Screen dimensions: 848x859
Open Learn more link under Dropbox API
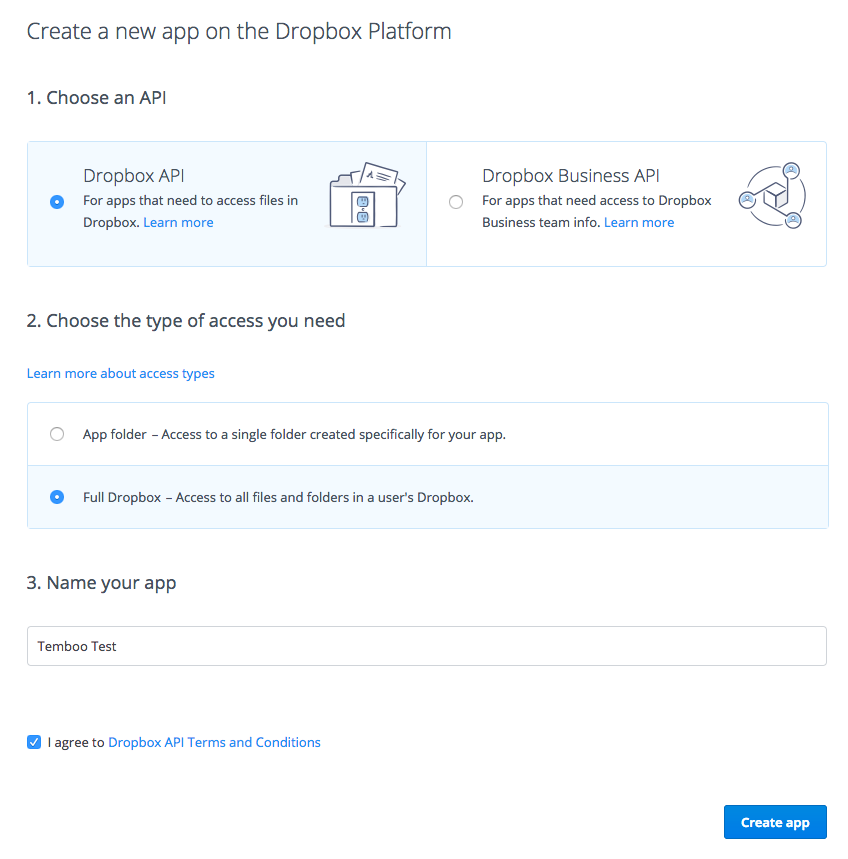[x=178, y=222]
